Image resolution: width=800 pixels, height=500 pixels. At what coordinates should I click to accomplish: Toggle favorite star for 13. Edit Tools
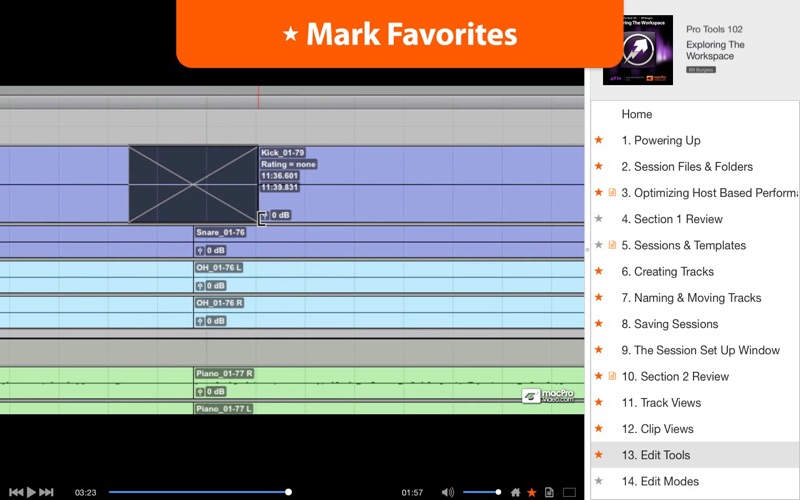(599, 455)
